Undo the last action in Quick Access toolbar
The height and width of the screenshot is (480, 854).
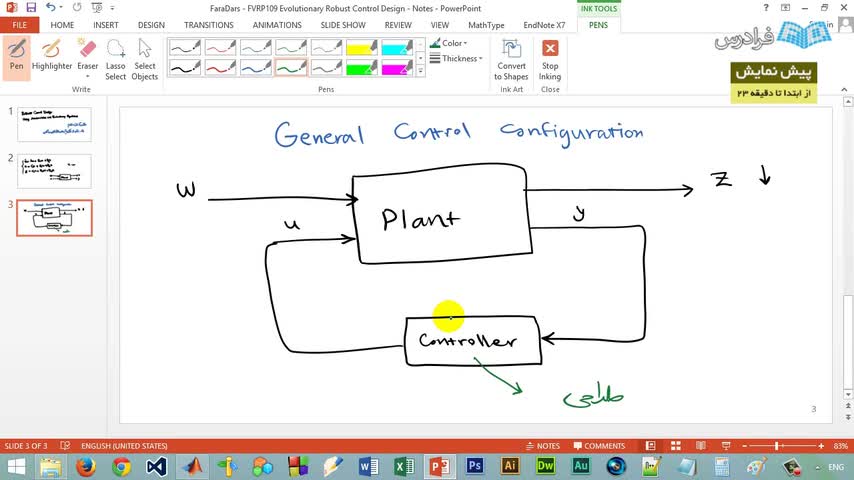point(51,8)
